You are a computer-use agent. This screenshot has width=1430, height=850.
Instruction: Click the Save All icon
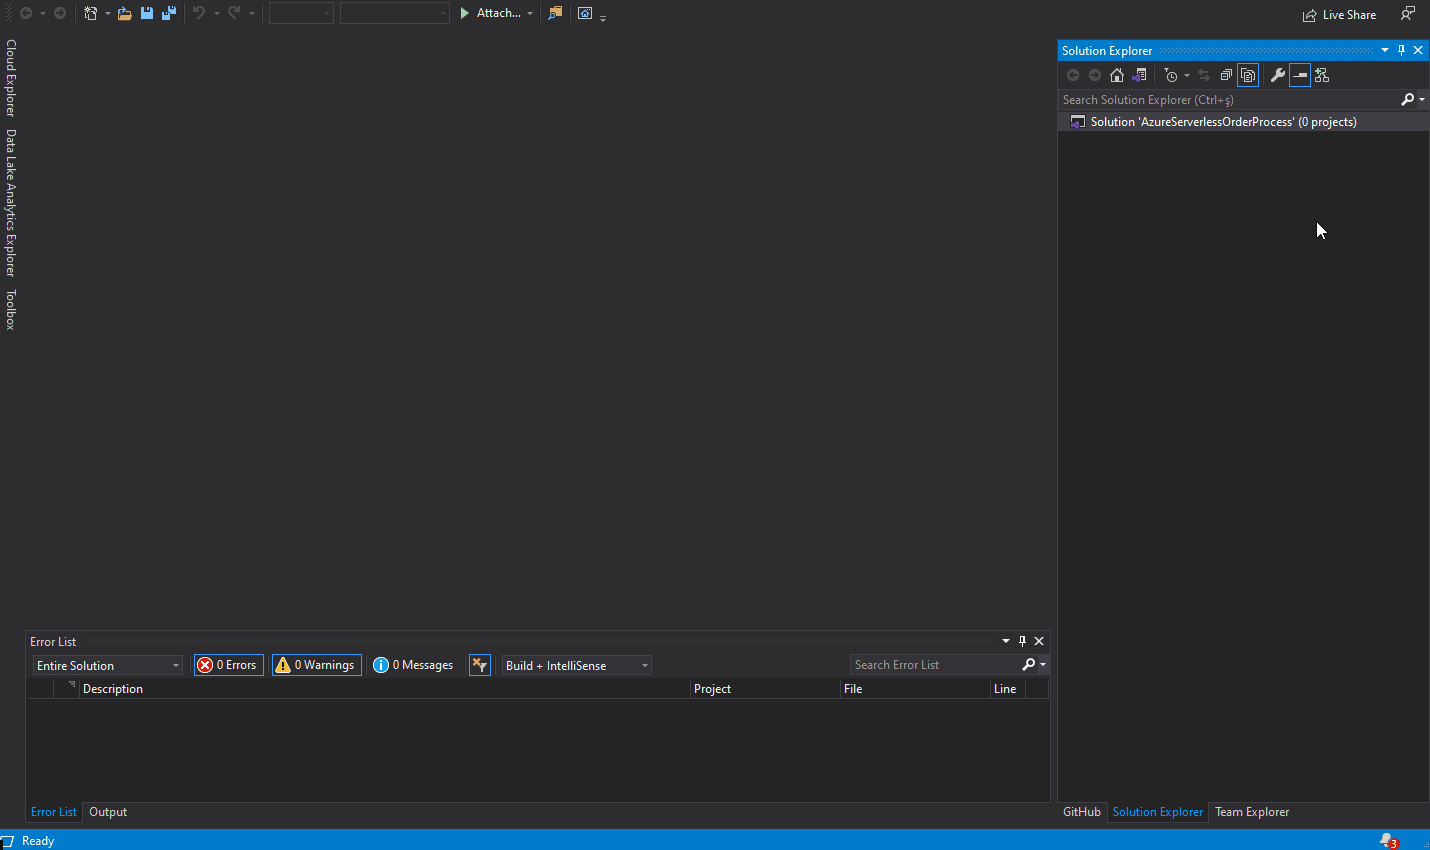click(x=169, y=13)
